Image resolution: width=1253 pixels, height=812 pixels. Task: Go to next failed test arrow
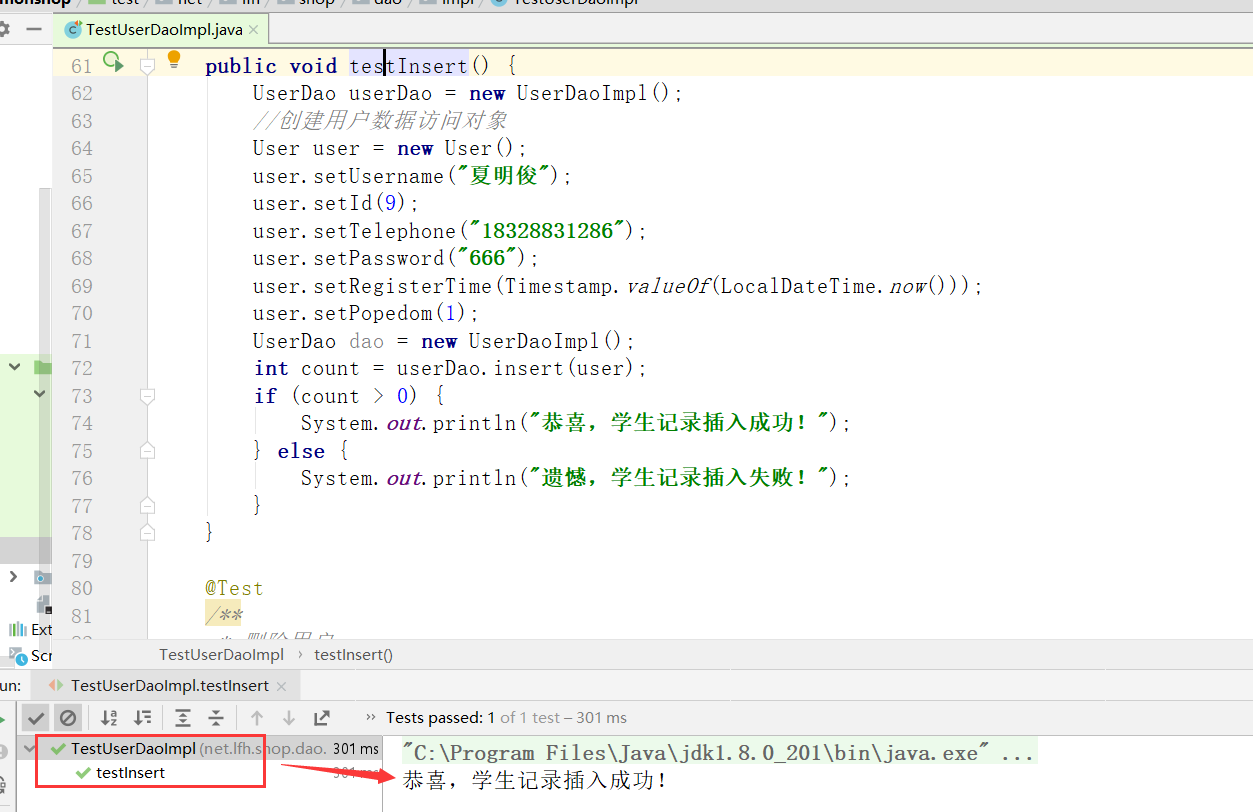coord(289,717)
